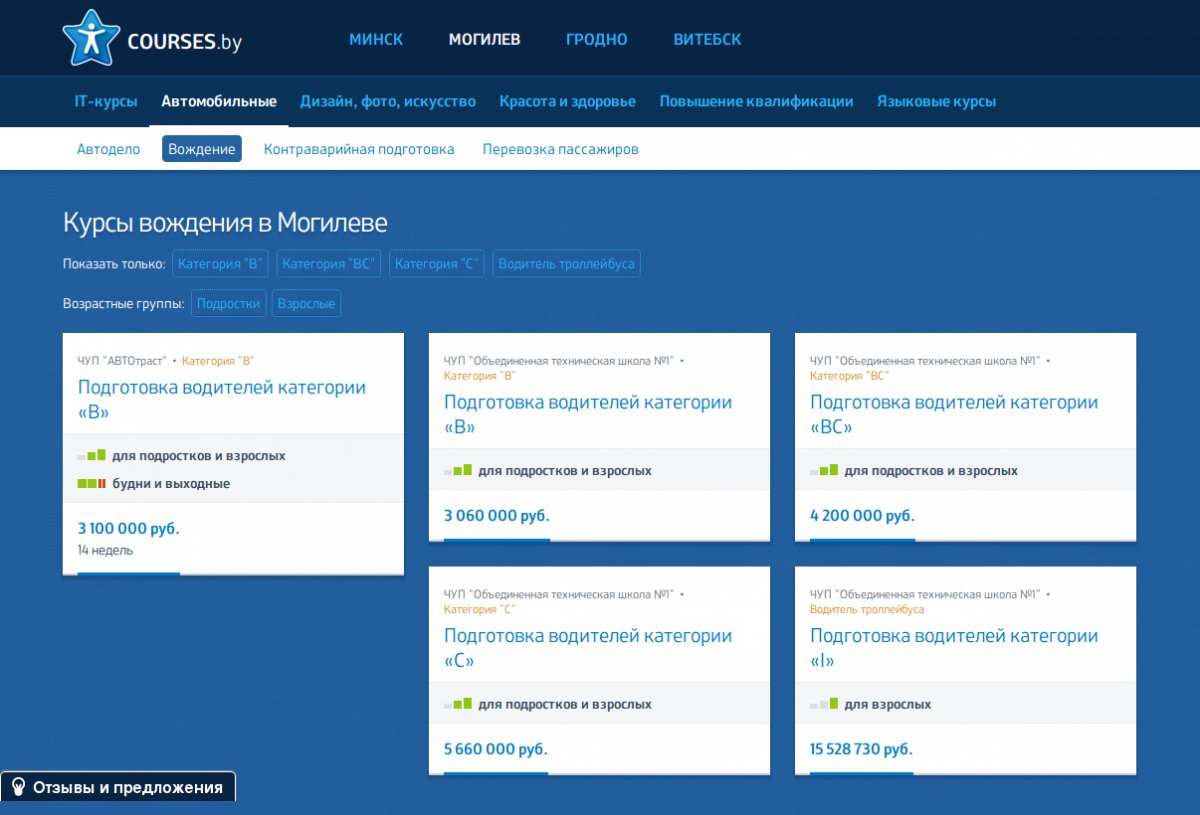Select Перевозка пассажиров subcategory
This screenshot has width=1200, height=815.
pos(560,149)
